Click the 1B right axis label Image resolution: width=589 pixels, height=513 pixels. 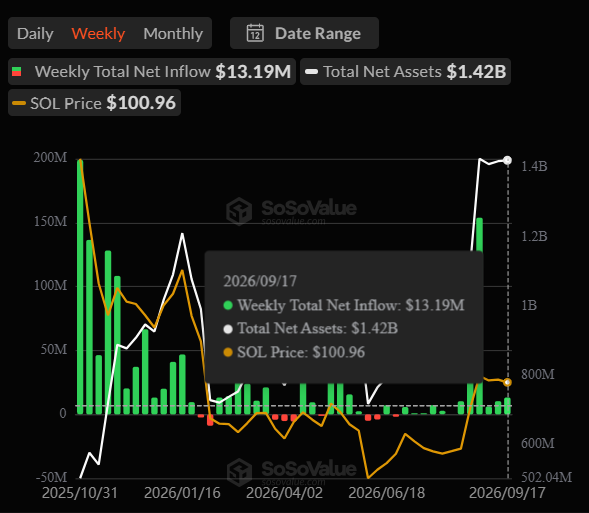(x=529, y=305)
